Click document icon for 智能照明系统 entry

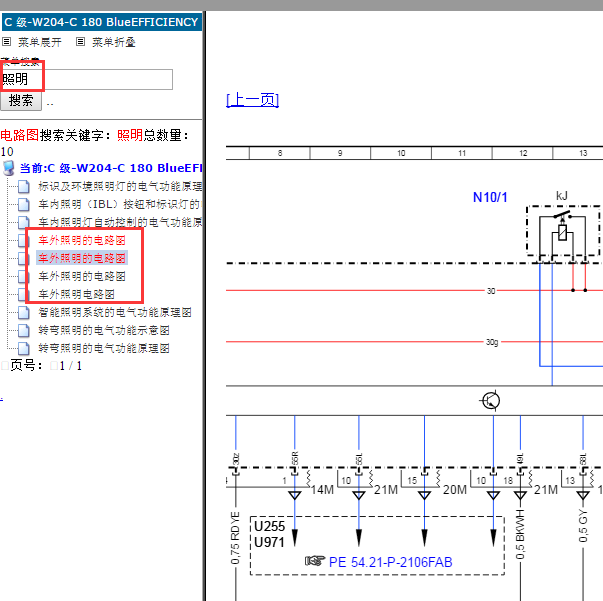23,312
